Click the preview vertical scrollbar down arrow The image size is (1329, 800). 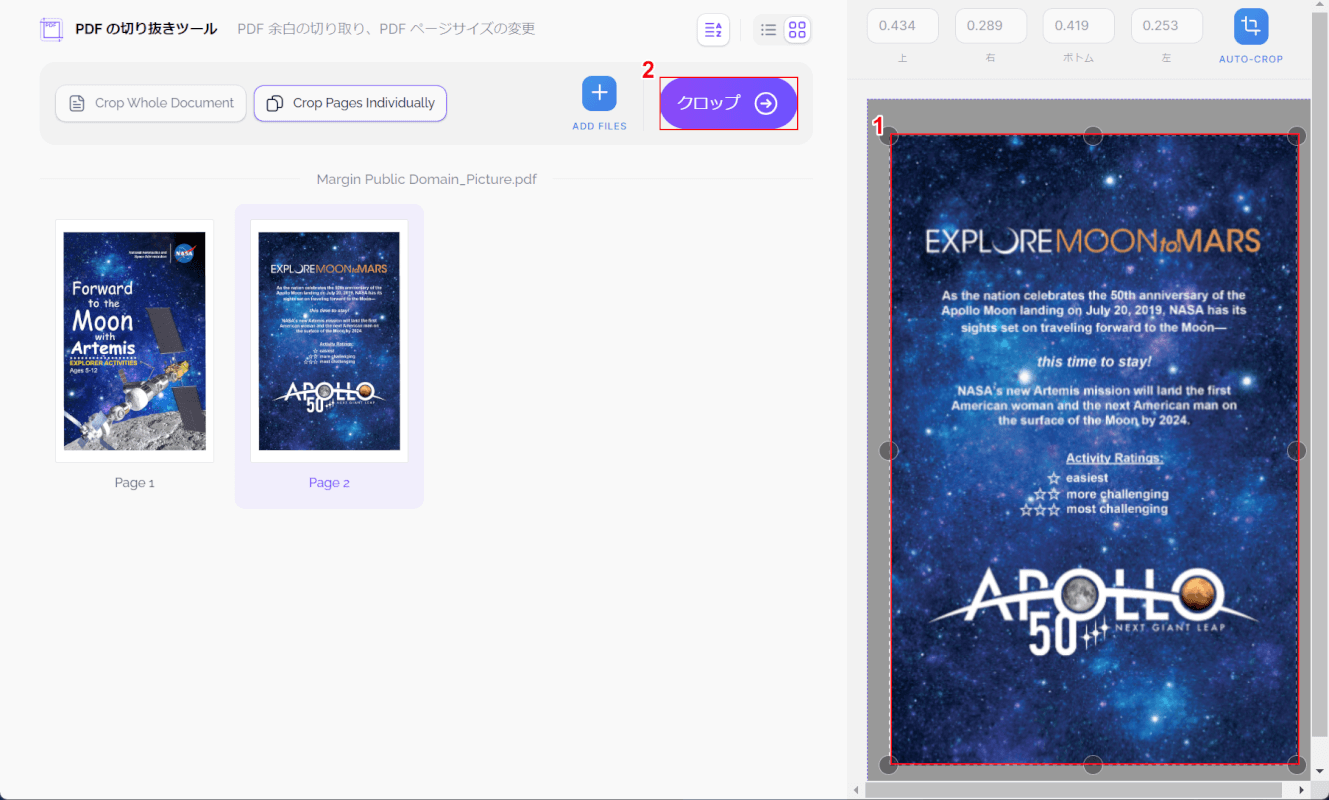click(1320, 772)
